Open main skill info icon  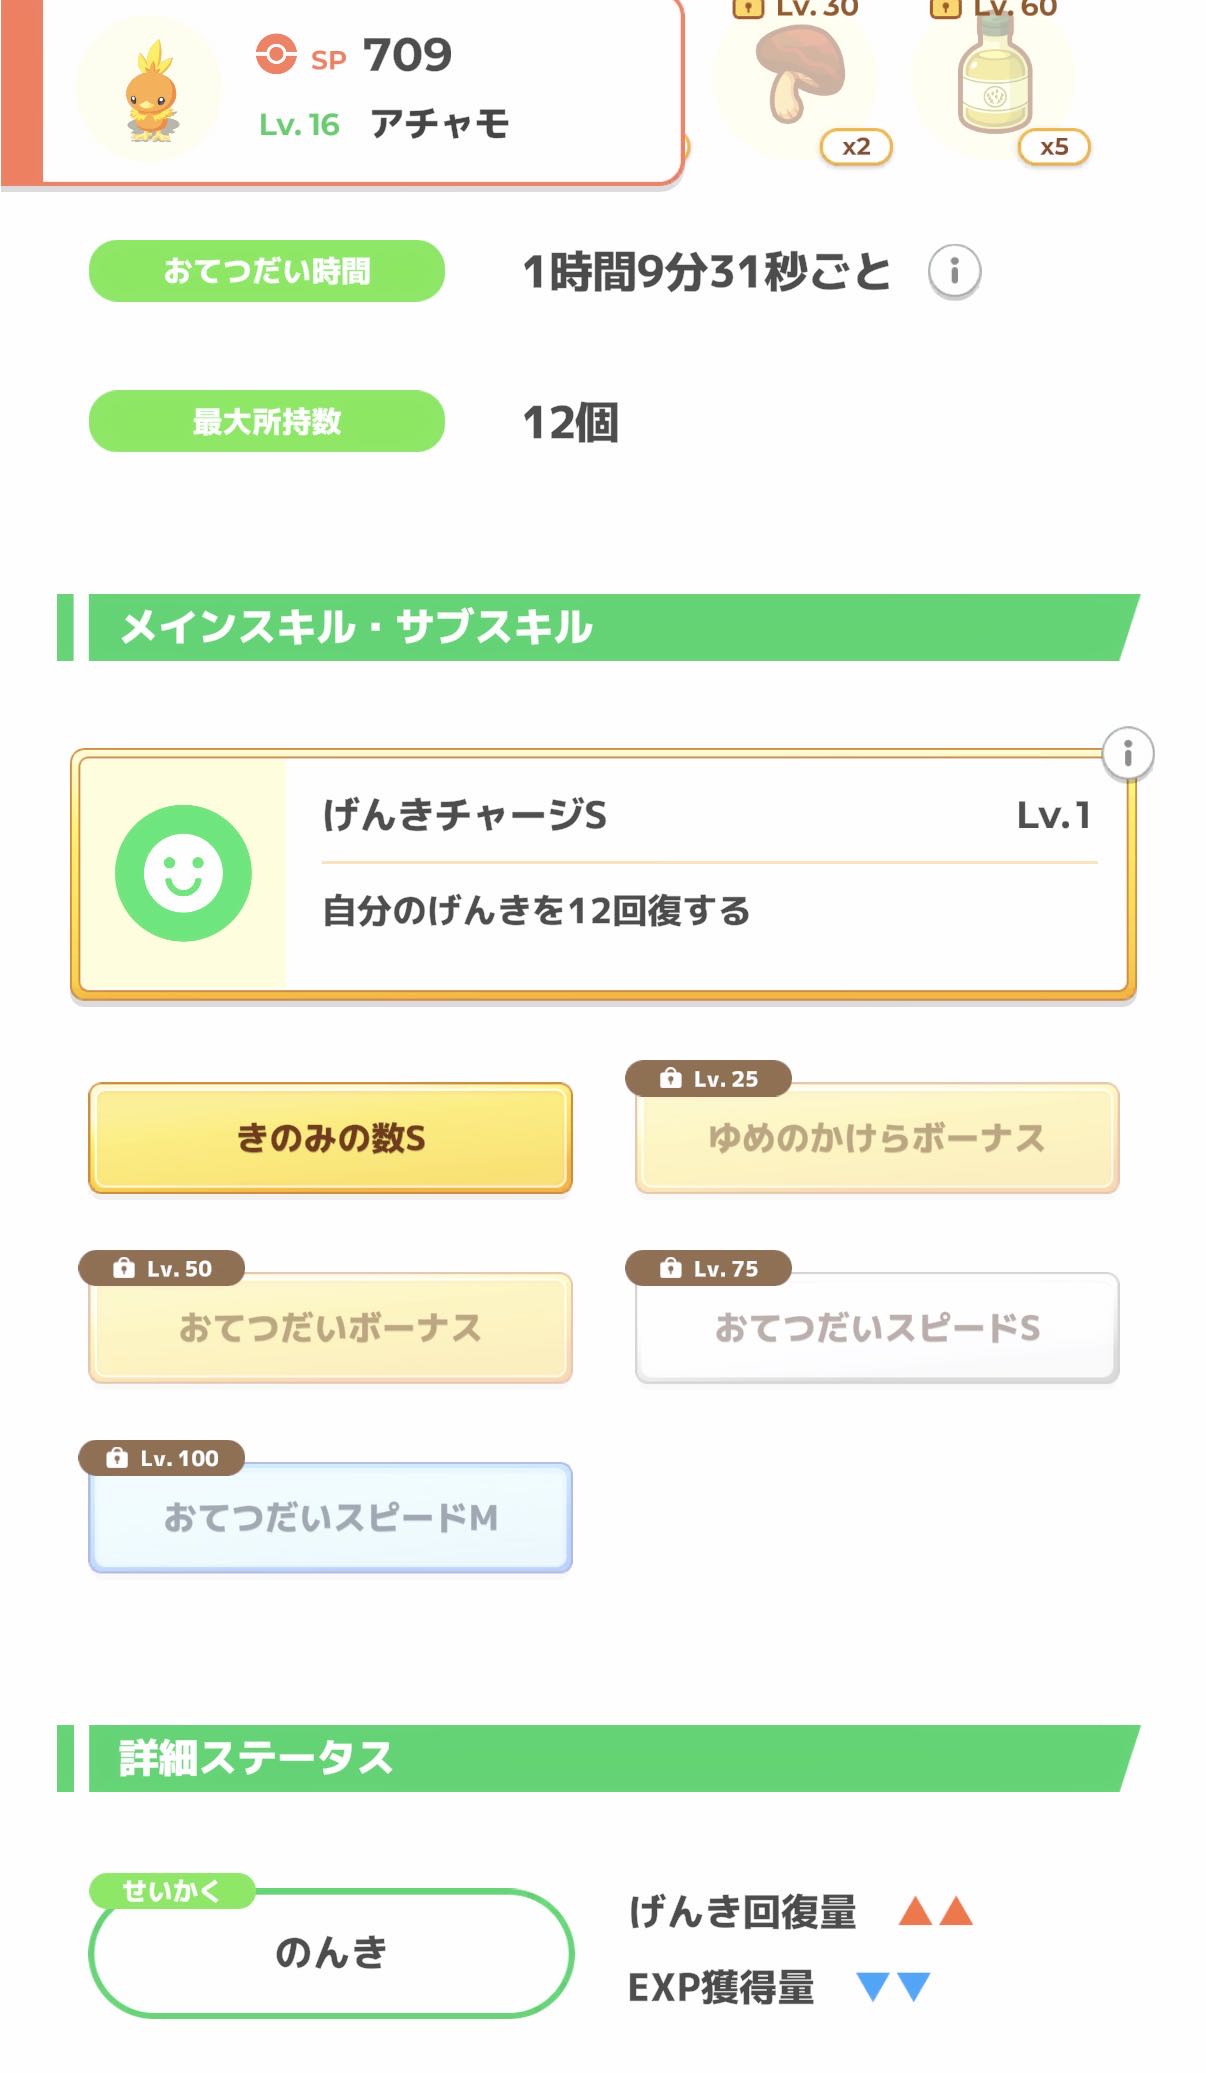[1127, 753]
